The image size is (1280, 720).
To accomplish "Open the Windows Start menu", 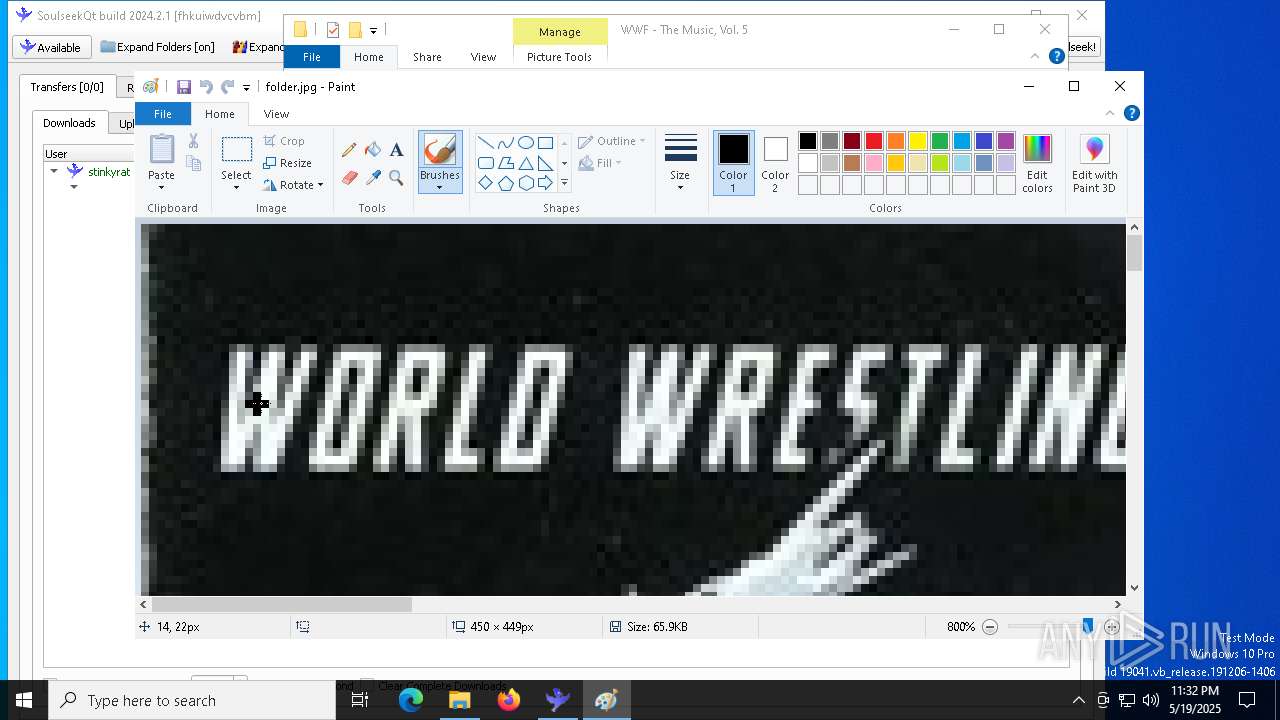I will pos(24,700).
